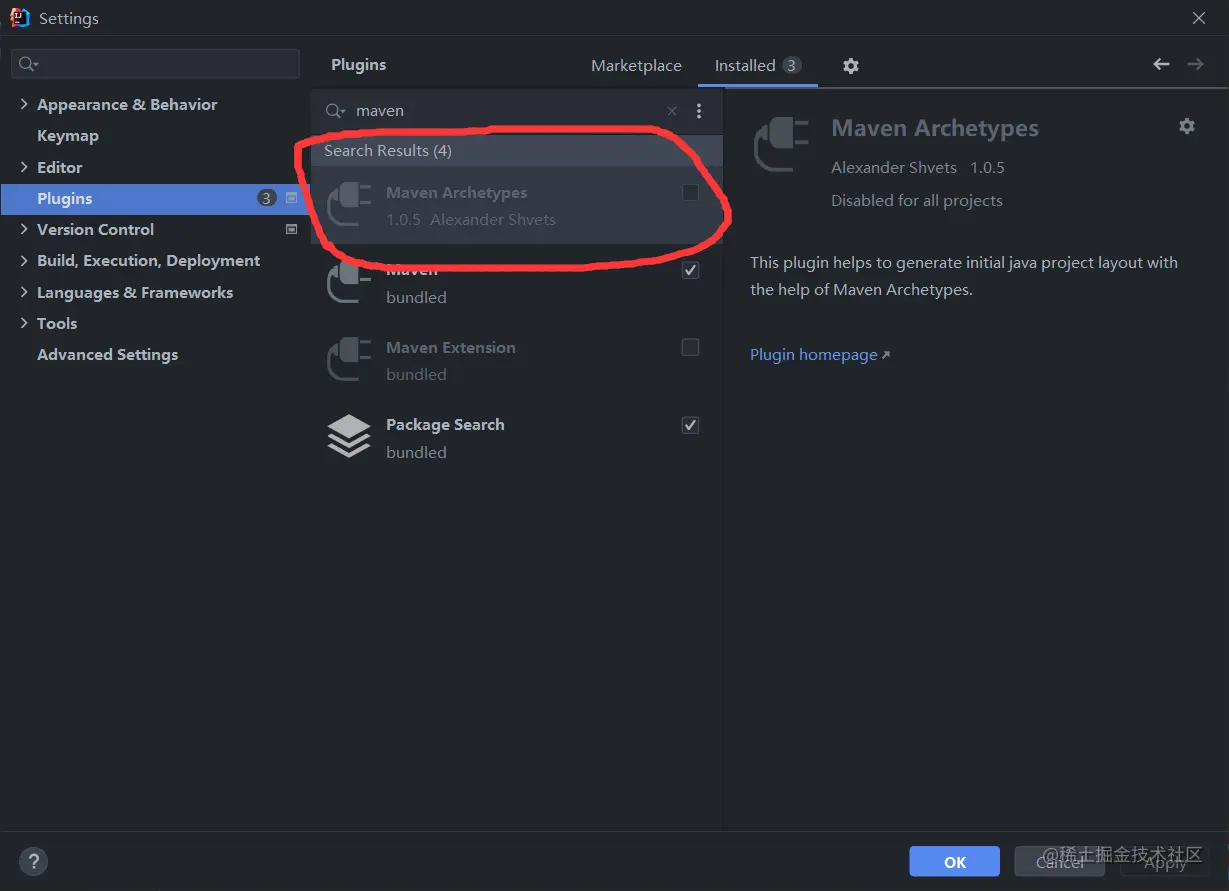This screenshot has width=1229, height=891.
Task: Expand Build, Execution, Deployment group
Action: (24, 260)
